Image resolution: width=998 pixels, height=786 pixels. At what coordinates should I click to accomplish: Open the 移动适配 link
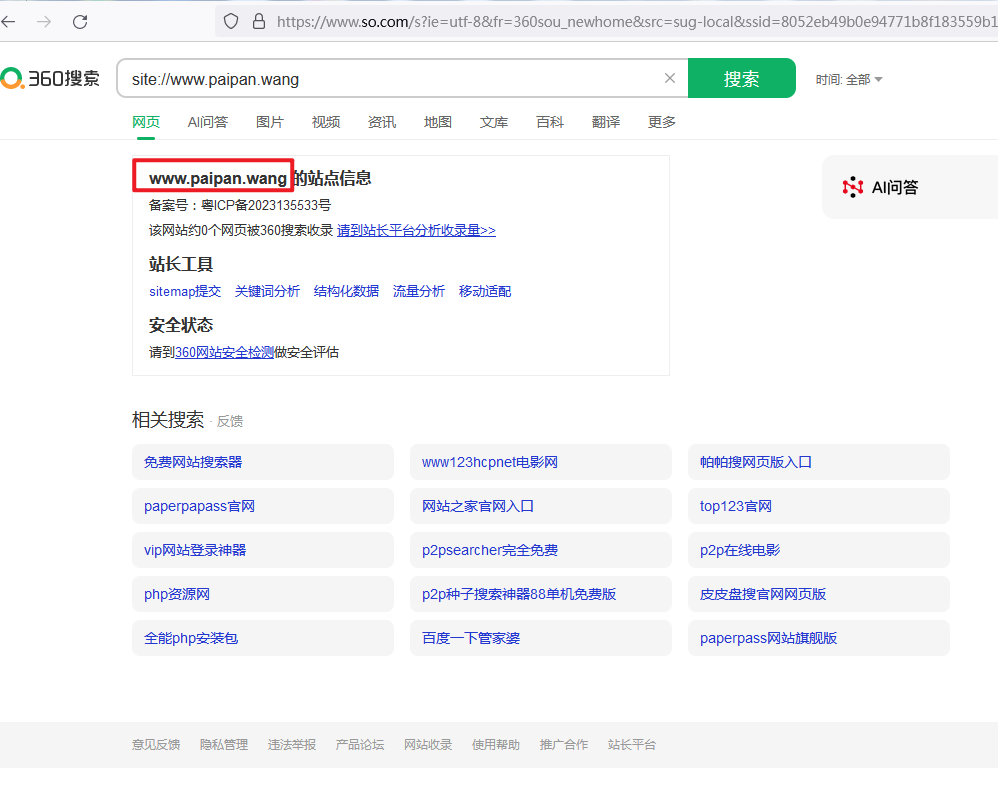(485, 291)
